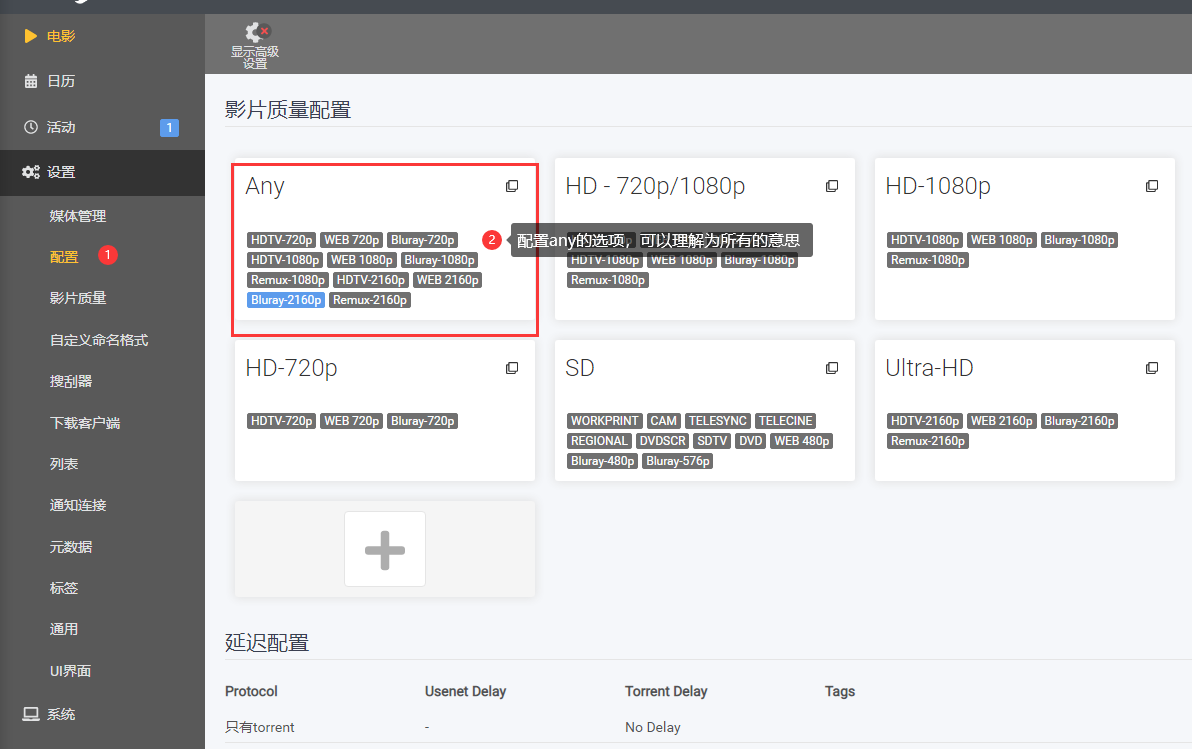The width and height of the screenshot is (1192, 749).
Task: Open the 电影 (Movies) sidebar section
Action: (61, 36)
